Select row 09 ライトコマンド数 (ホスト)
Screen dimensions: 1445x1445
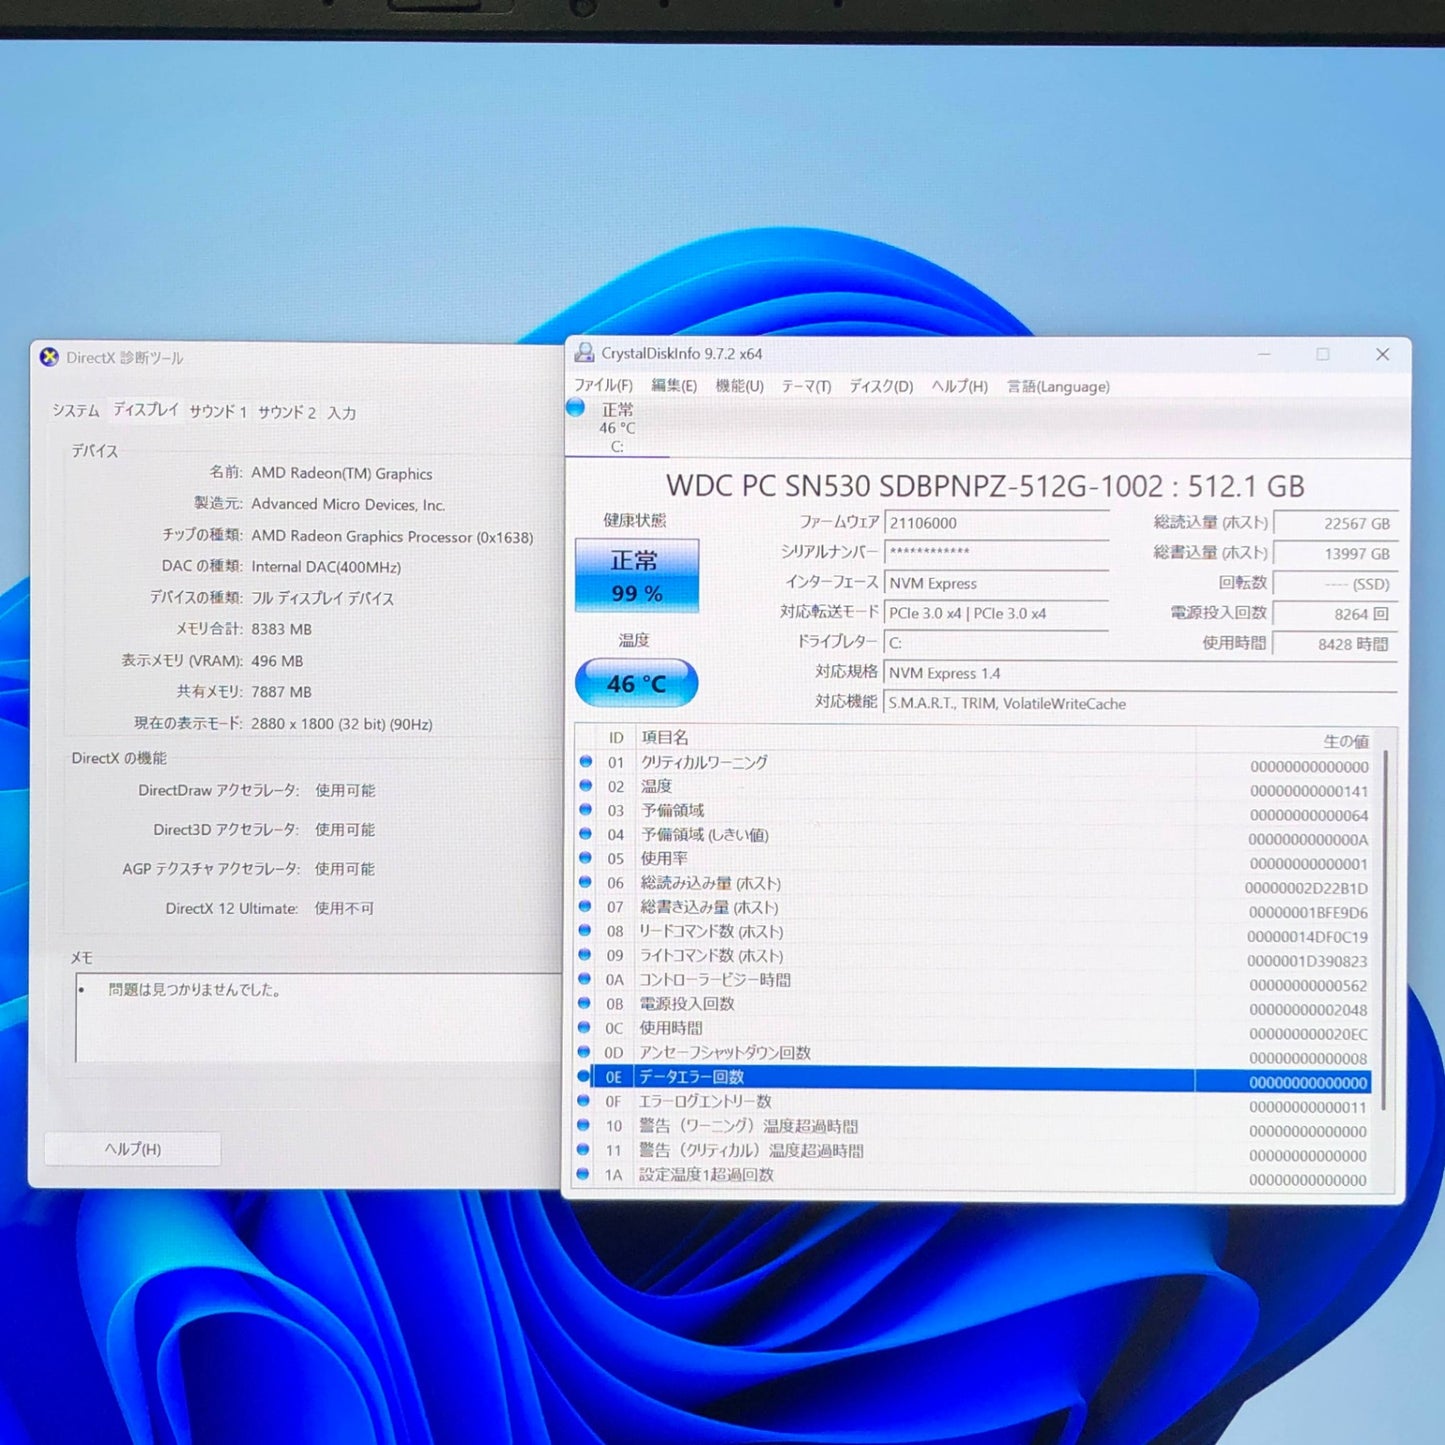(x=974, y=957)
